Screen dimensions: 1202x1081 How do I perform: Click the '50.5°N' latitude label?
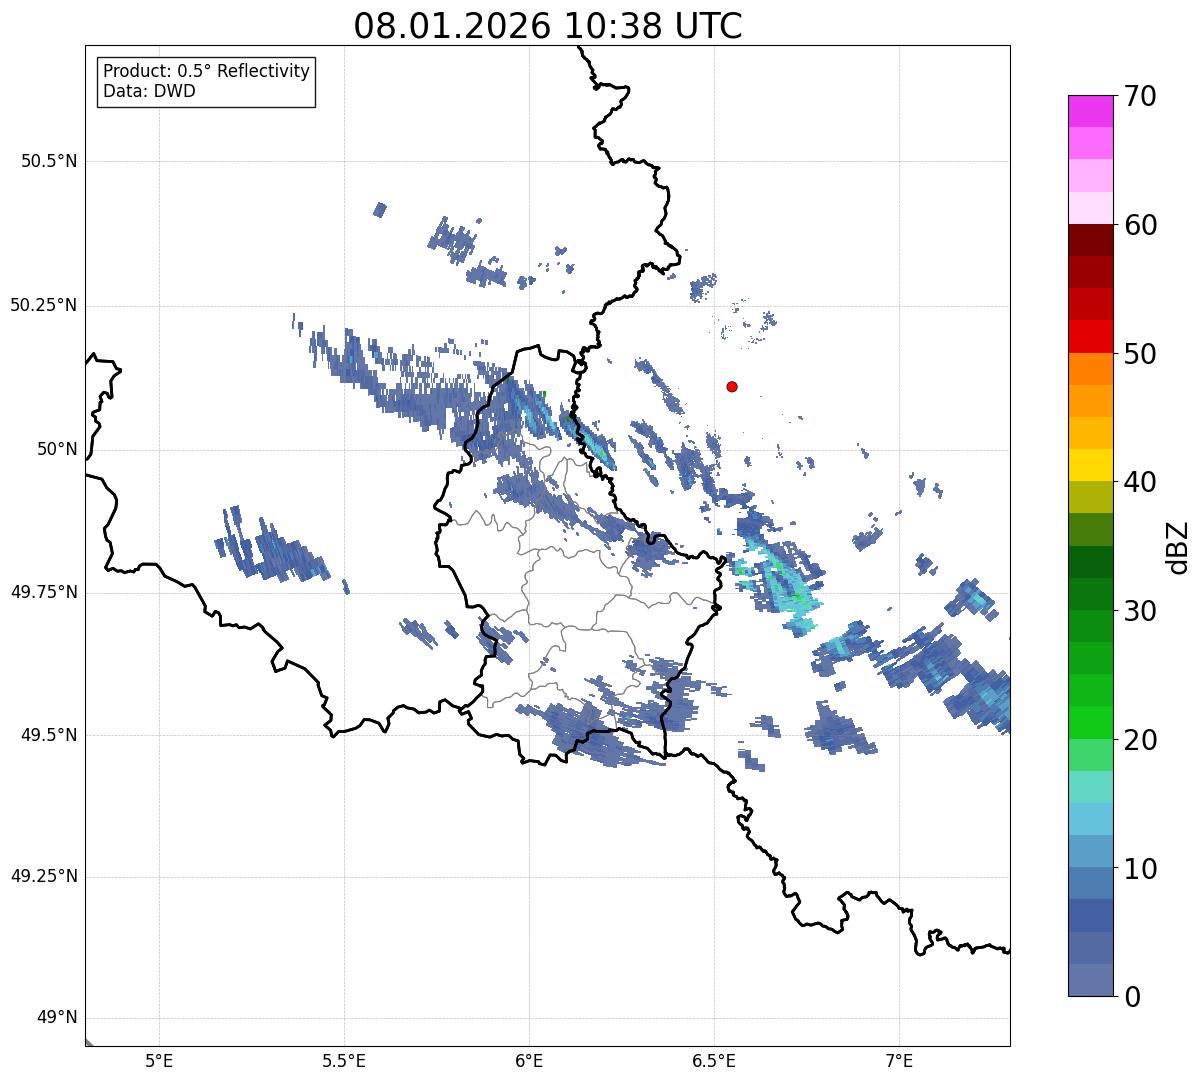49,161
